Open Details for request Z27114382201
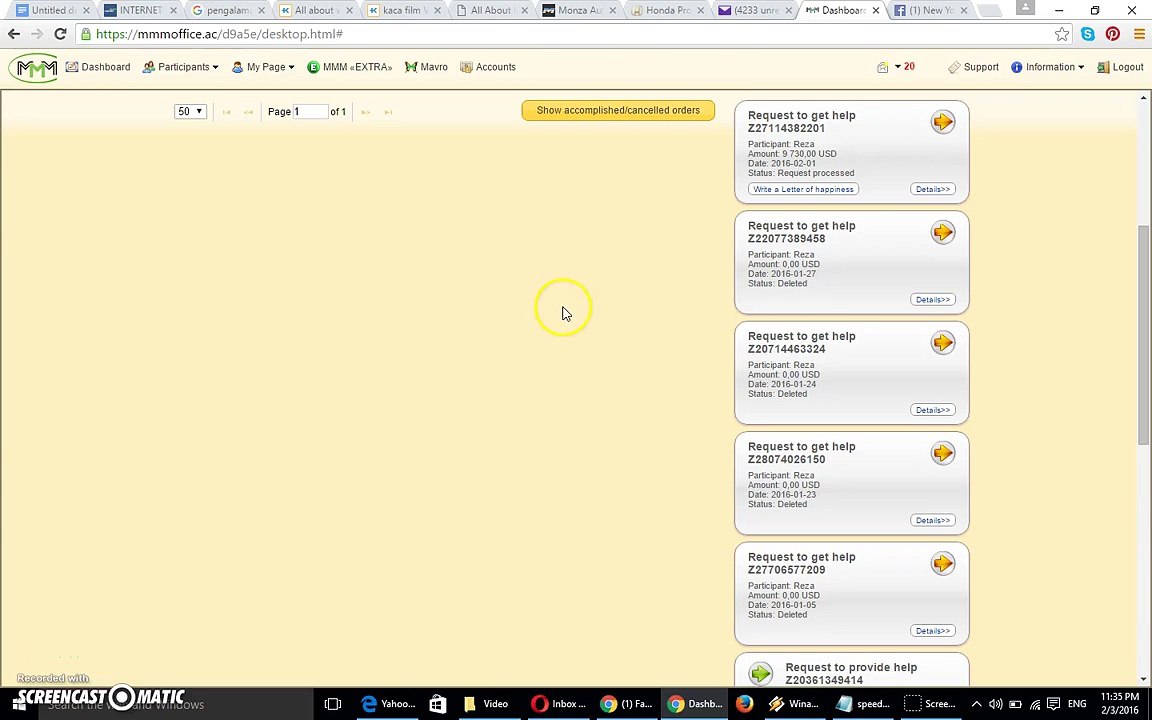Image resolution: width=1152 pixels, height=720 pixels. click(x=932, y=189)
